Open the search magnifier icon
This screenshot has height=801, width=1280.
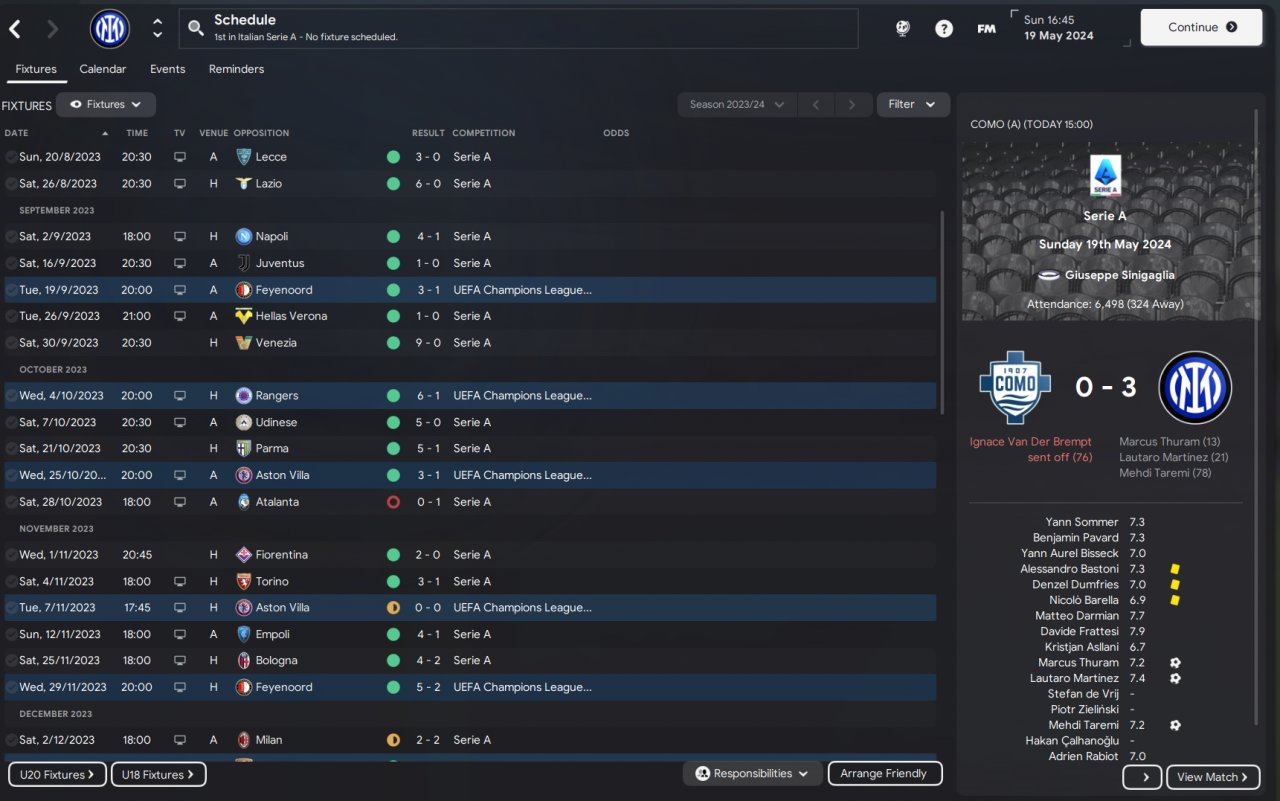pyautogui.click(x=196, y=28)
